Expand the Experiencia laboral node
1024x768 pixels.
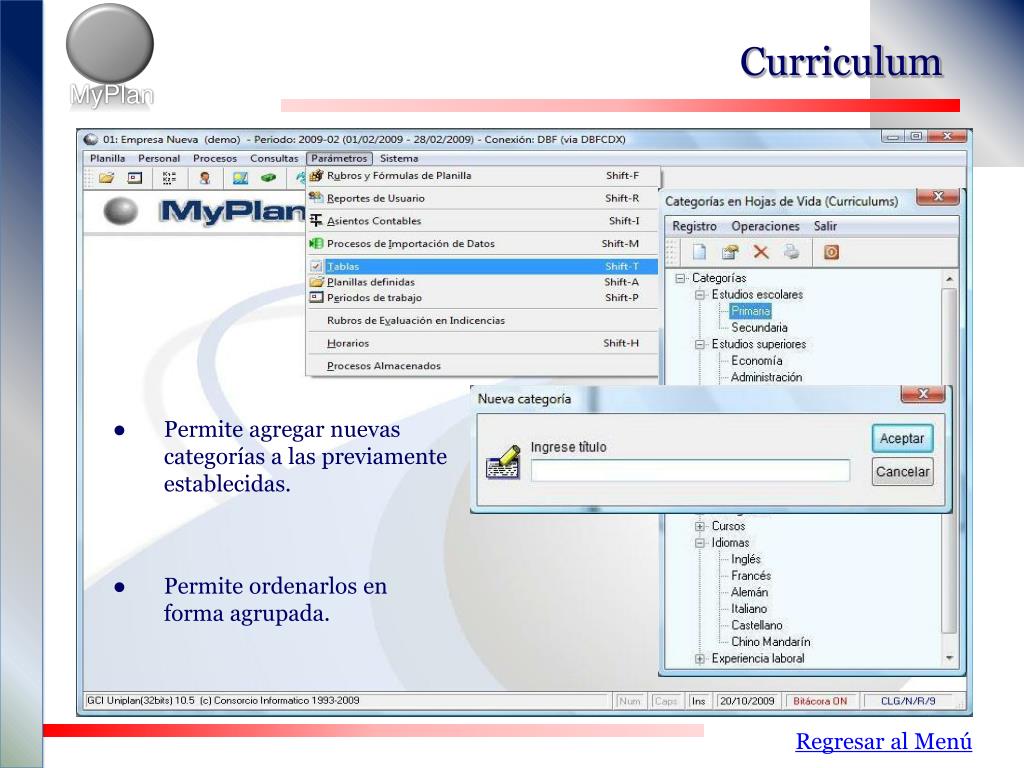[x=700, y=659]
